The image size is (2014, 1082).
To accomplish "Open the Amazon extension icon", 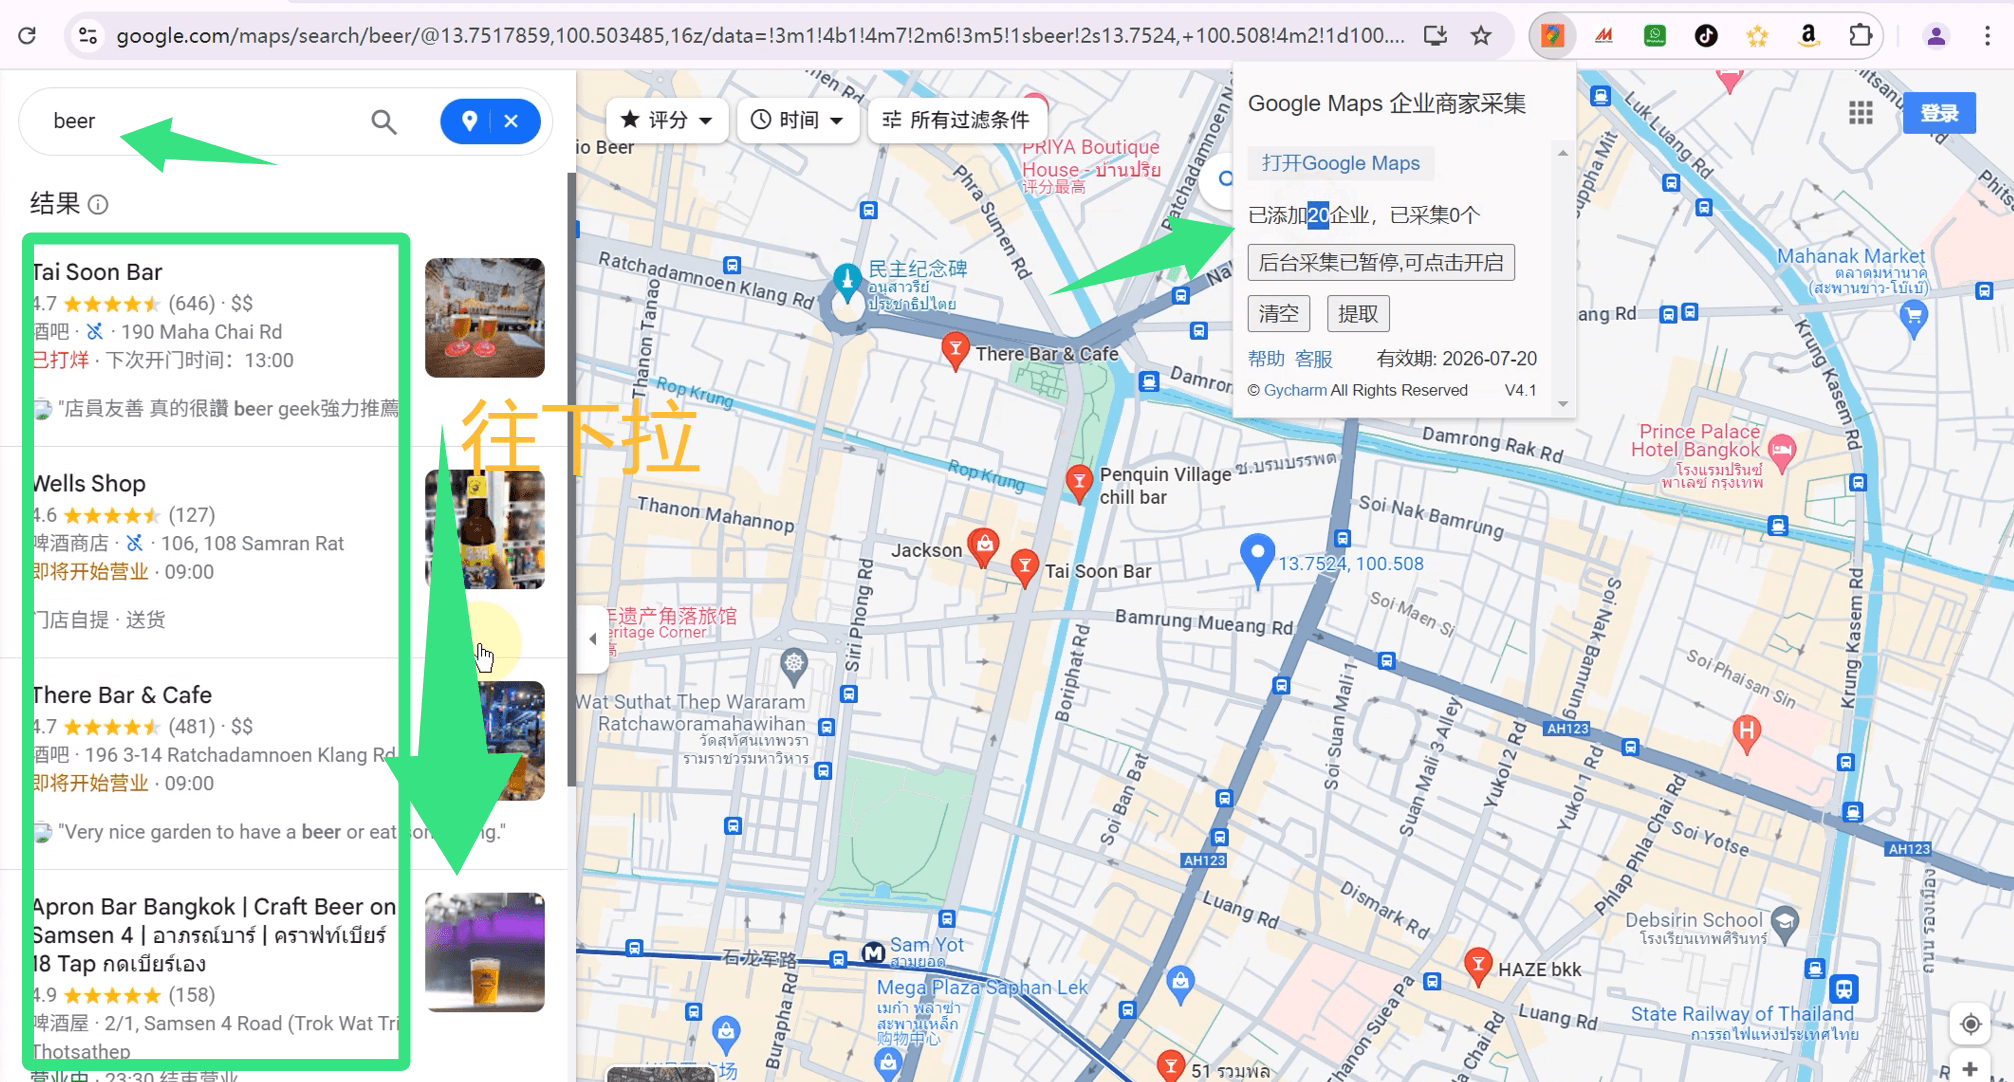I will coord(1808,35).
